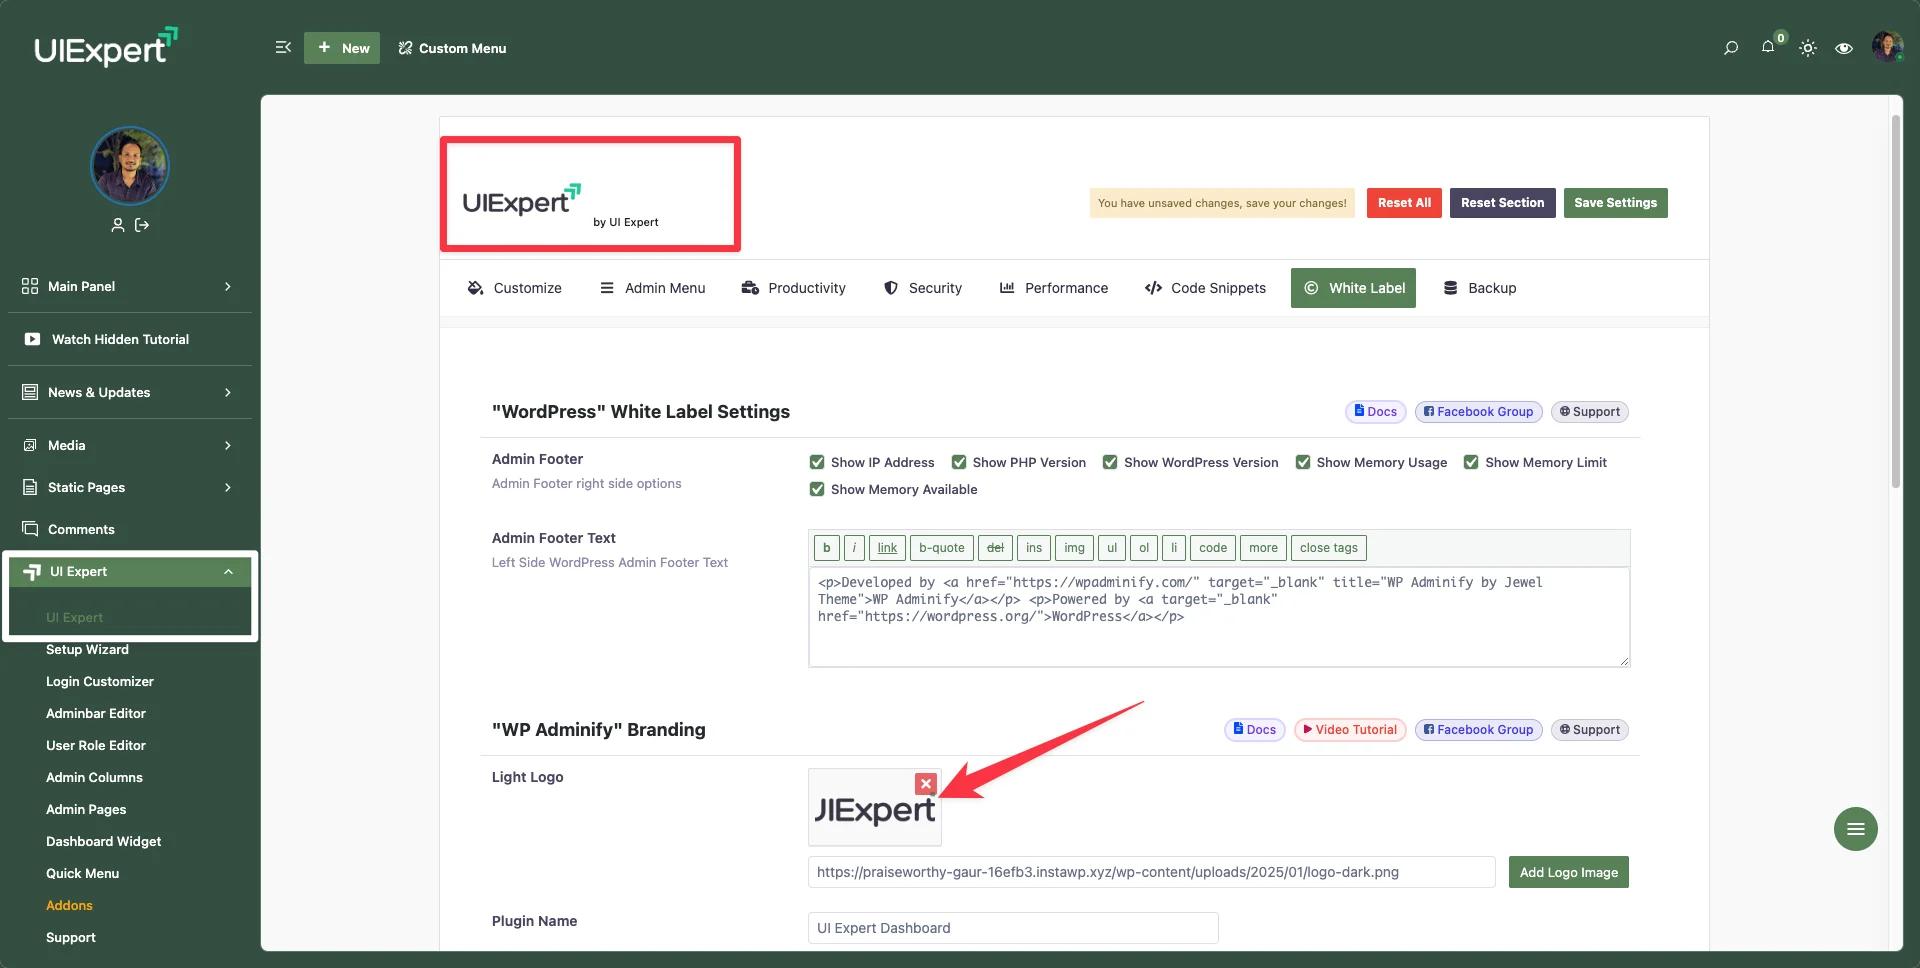Click the Plugin Name input field
This screenshot has width=1920, height=968.
coord(1013,928)
